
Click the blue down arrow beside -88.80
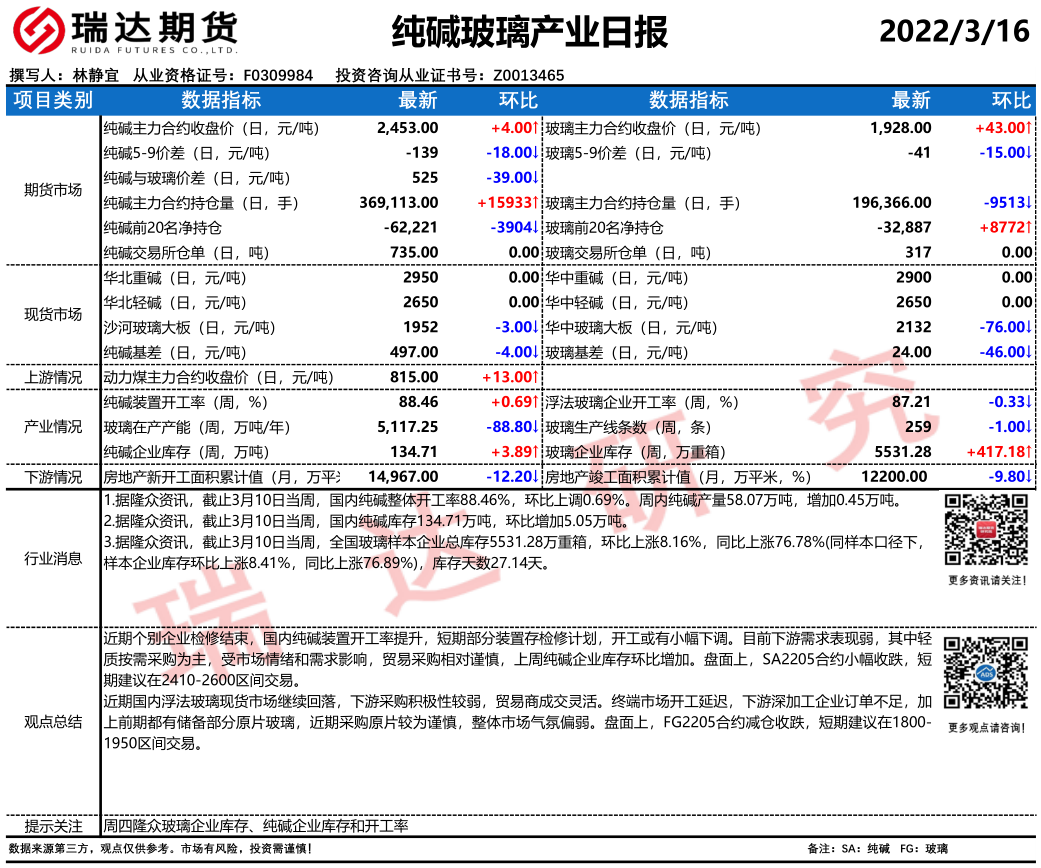(536, 427)
